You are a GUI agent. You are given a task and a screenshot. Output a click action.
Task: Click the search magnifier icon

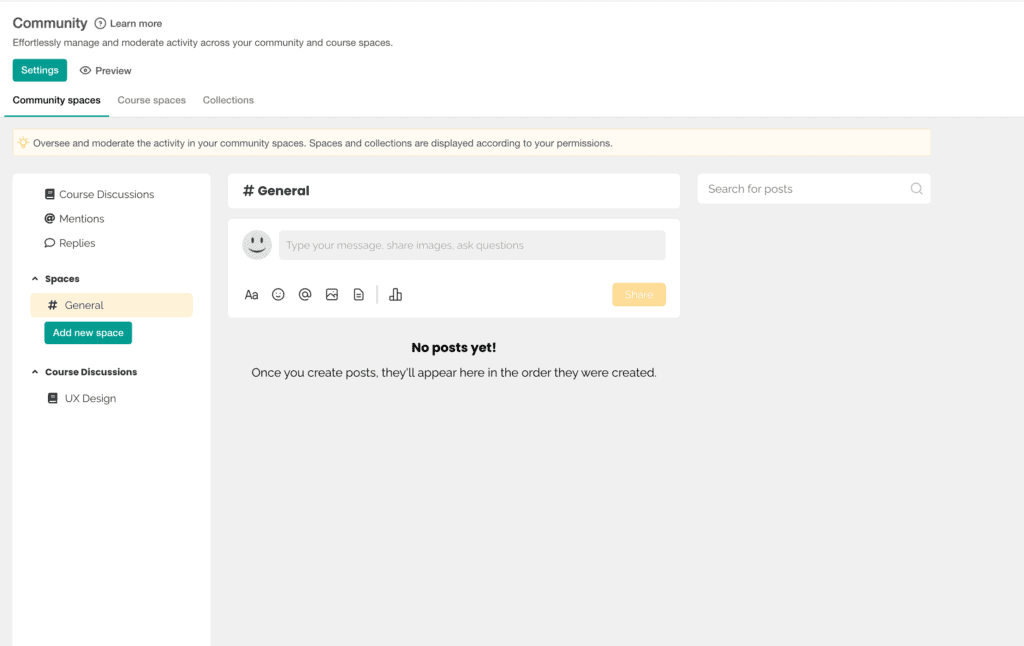[916, 189]
